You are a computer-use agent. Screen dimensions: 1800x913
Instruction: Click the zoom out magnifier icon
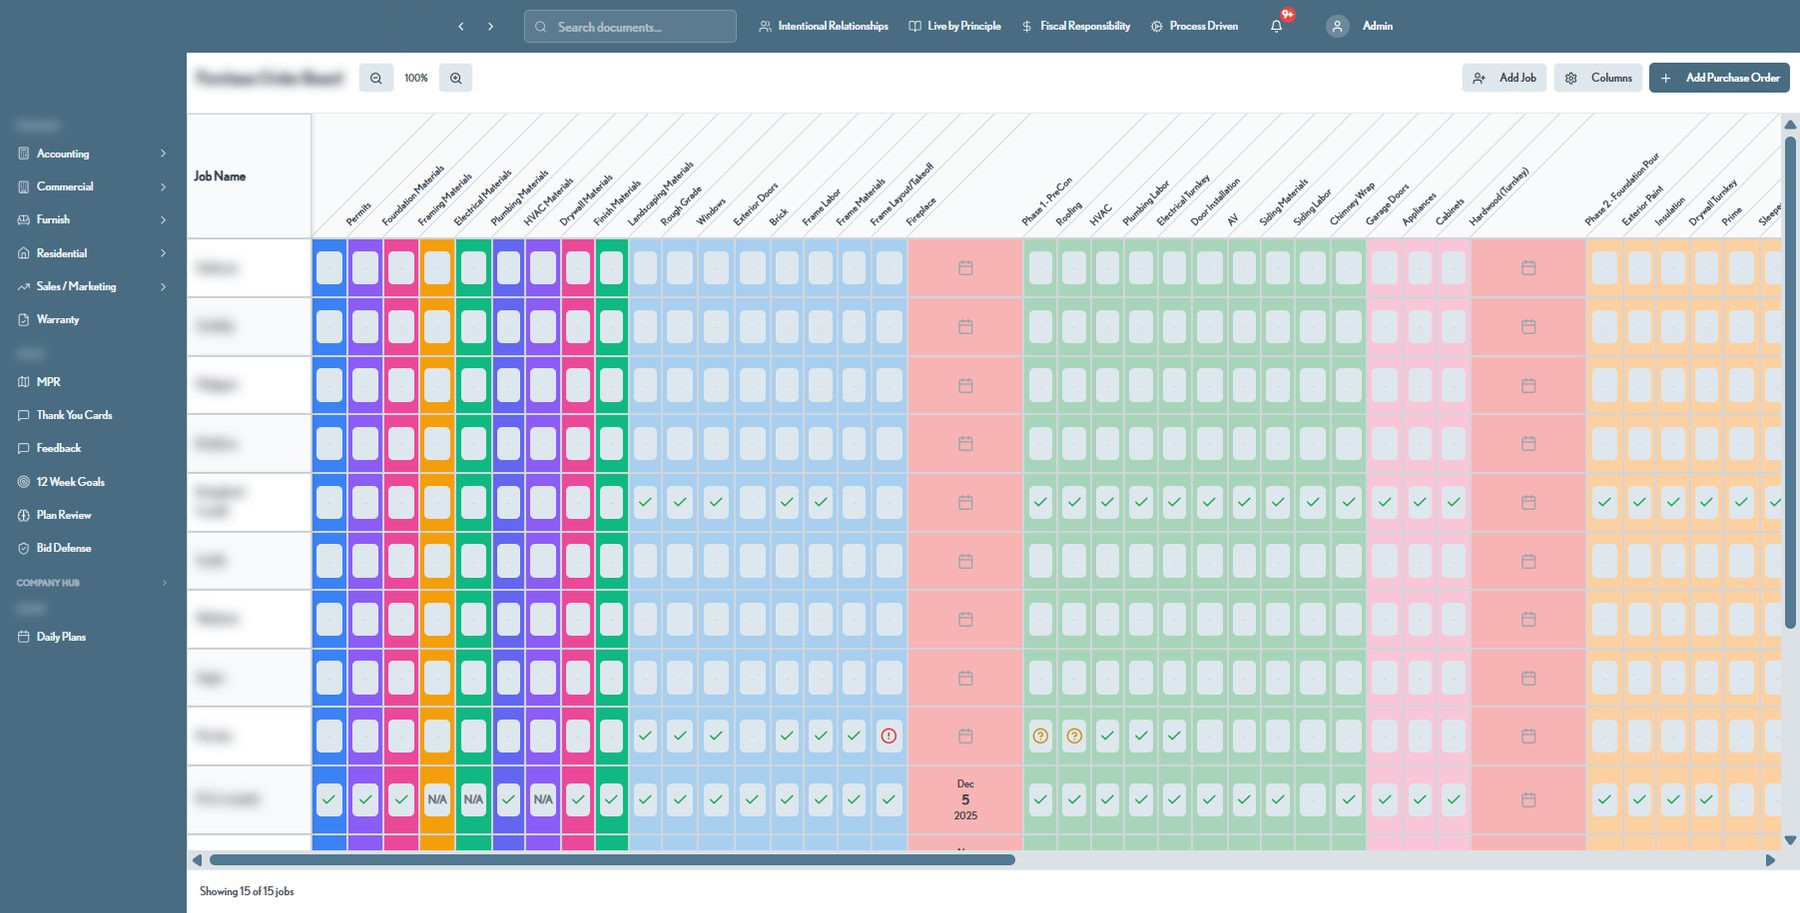[376, 78]
